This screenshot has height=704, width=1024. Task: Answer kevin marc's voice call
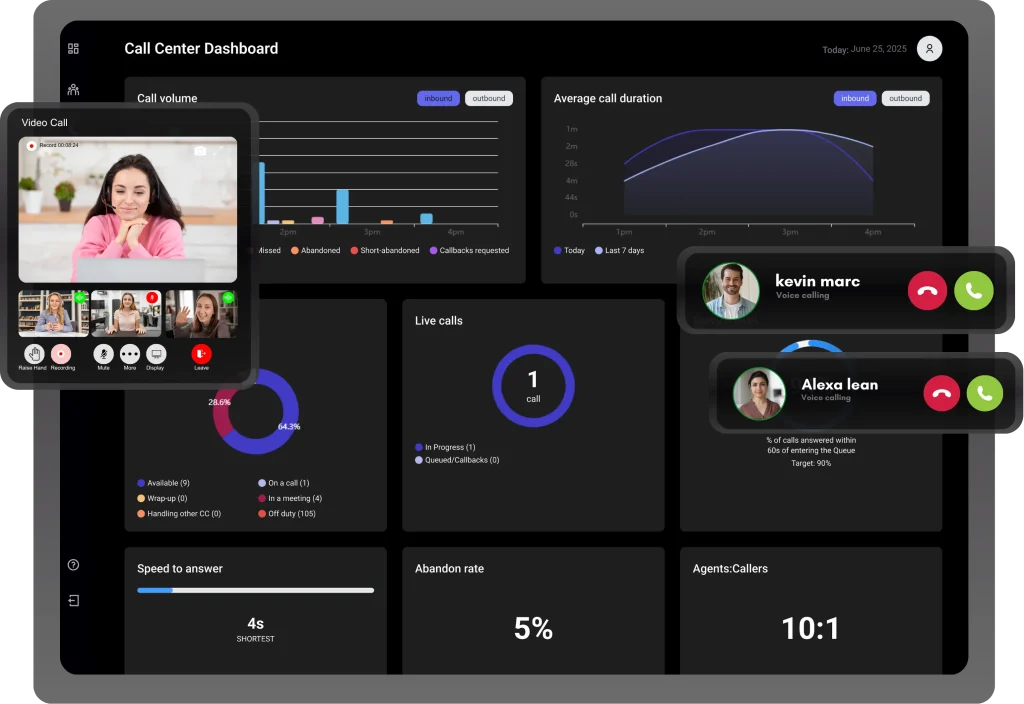pos(974,290)
